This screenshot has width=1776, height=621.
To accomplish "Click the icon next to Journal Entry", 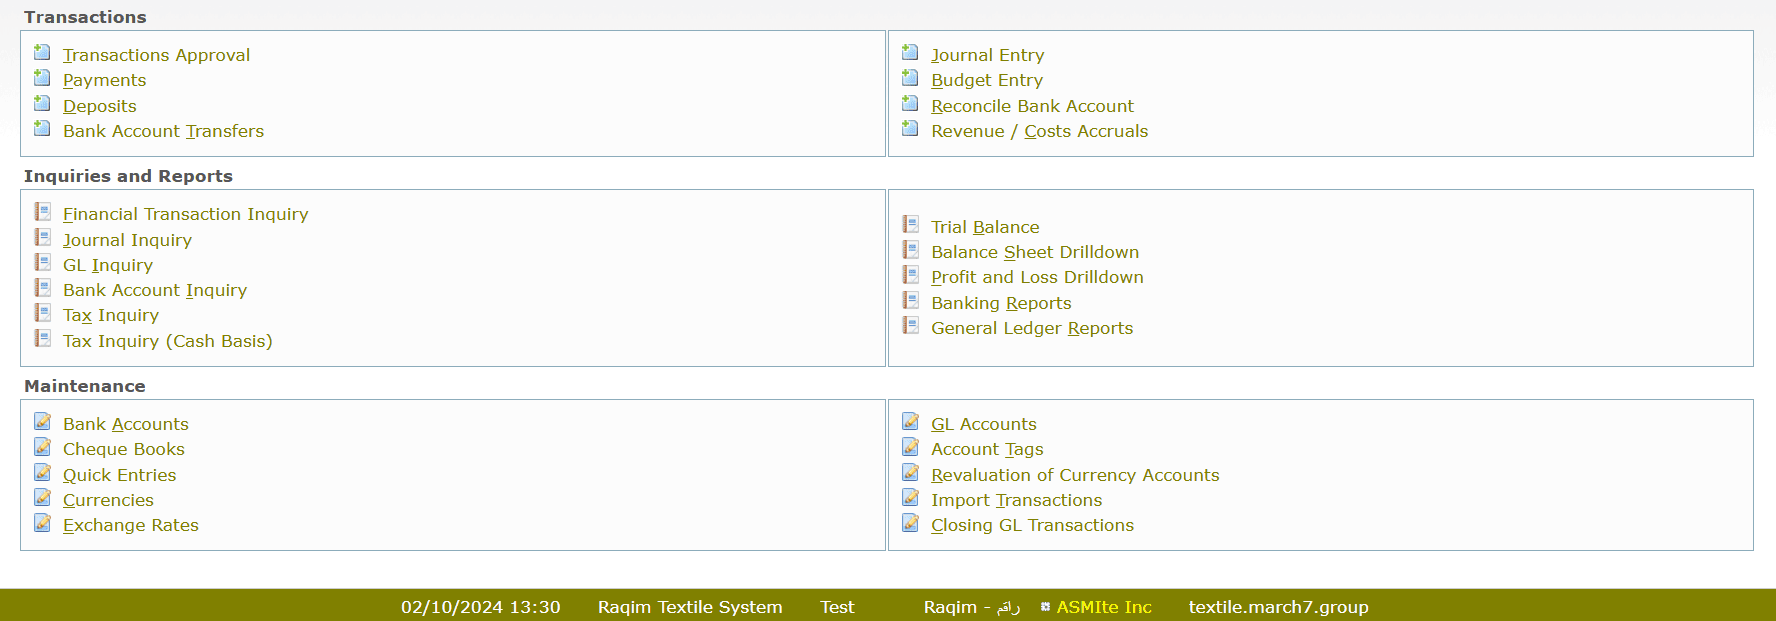I will pyautogui.click(x=910, y=53).
